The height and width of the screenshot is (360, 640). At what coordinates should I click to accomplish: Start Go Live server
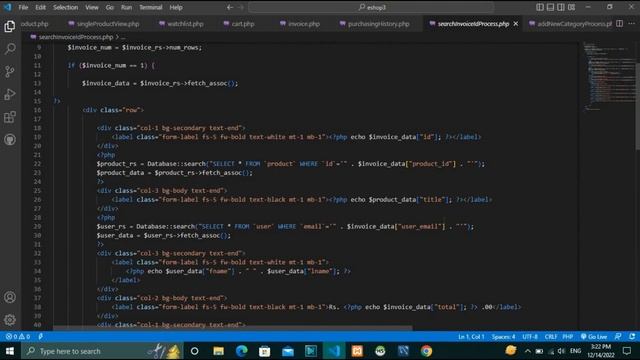(x=594, y=337)
